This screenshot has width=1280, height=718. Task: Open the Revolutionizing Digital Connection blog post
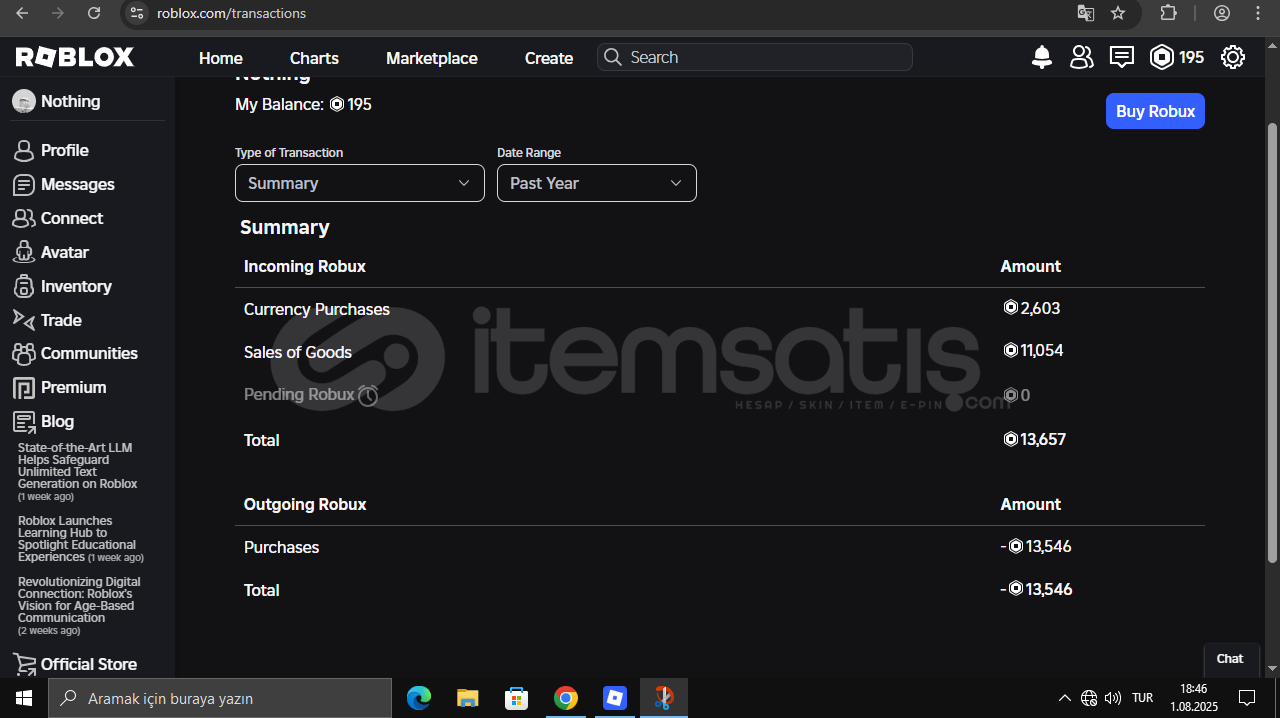pyautogui.click(x=79, y=606)
